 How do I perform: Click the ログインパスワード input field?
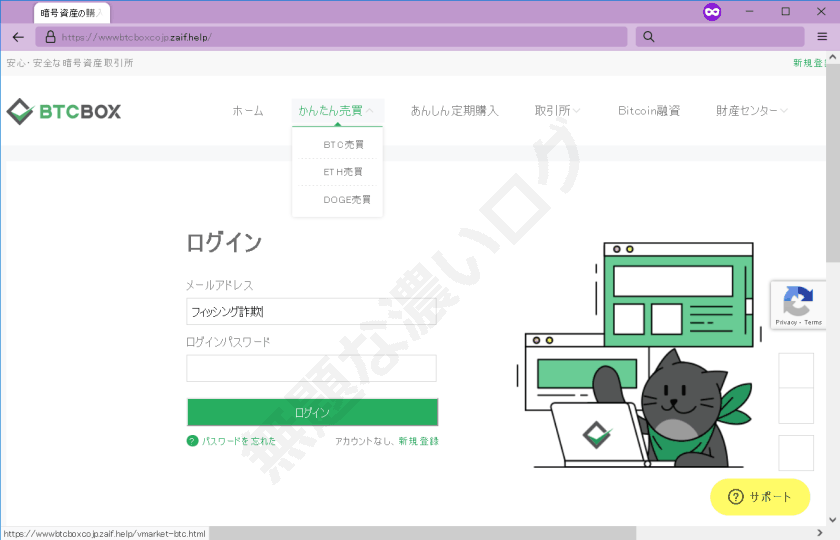tap(311, 368)
